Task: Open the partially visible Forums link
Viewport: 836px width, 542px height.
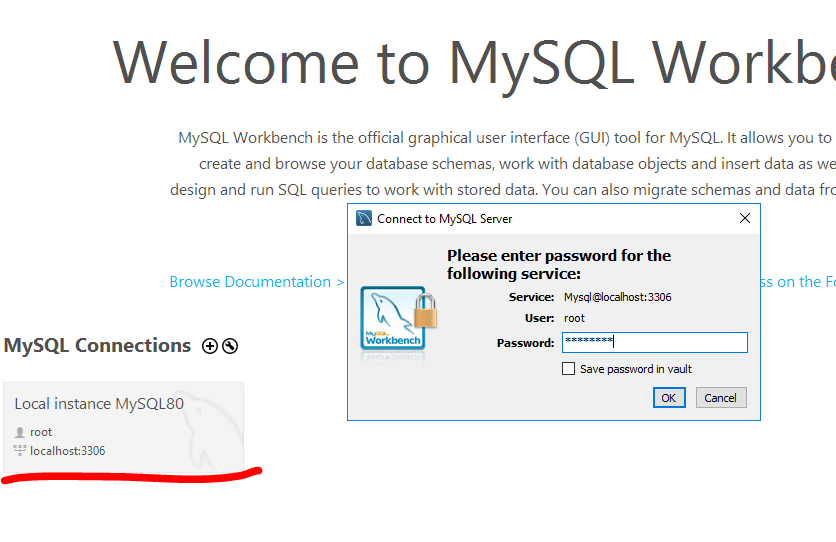Action: coord(797,282)
